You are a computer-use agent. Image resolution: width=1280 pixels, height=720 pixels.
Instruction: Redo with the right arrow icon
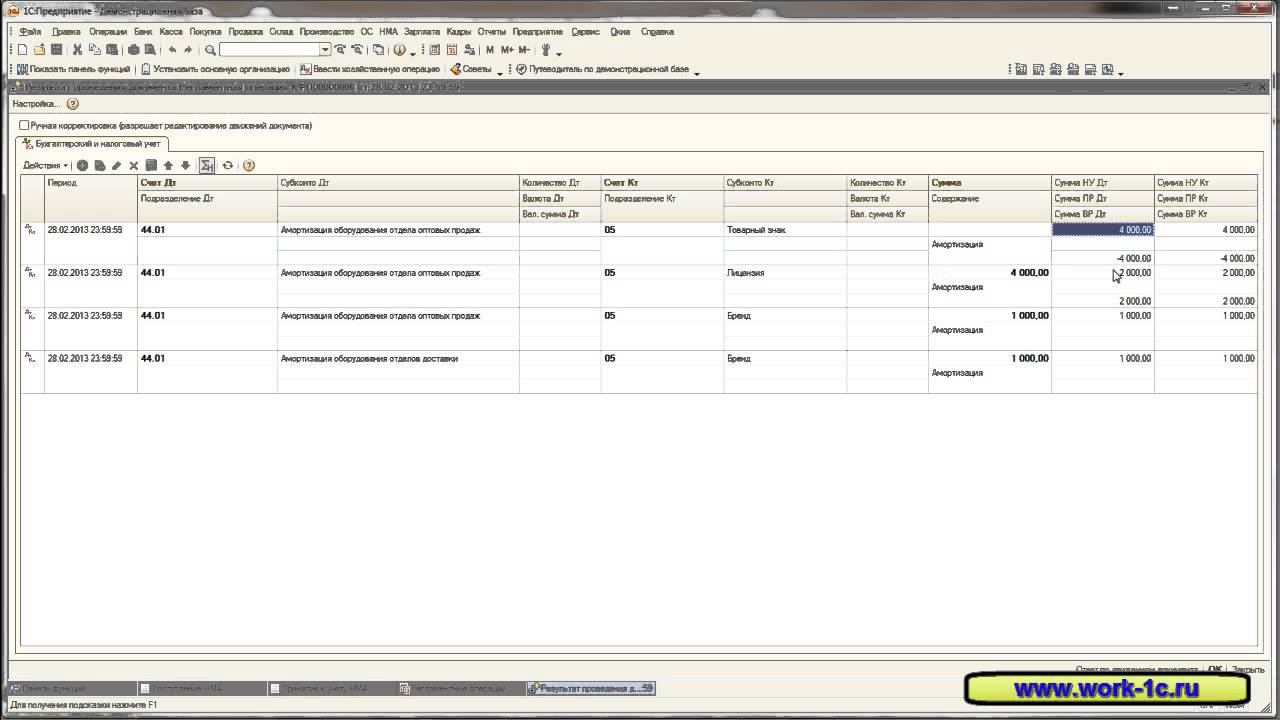pyautogui.click(x=188, y=50)
